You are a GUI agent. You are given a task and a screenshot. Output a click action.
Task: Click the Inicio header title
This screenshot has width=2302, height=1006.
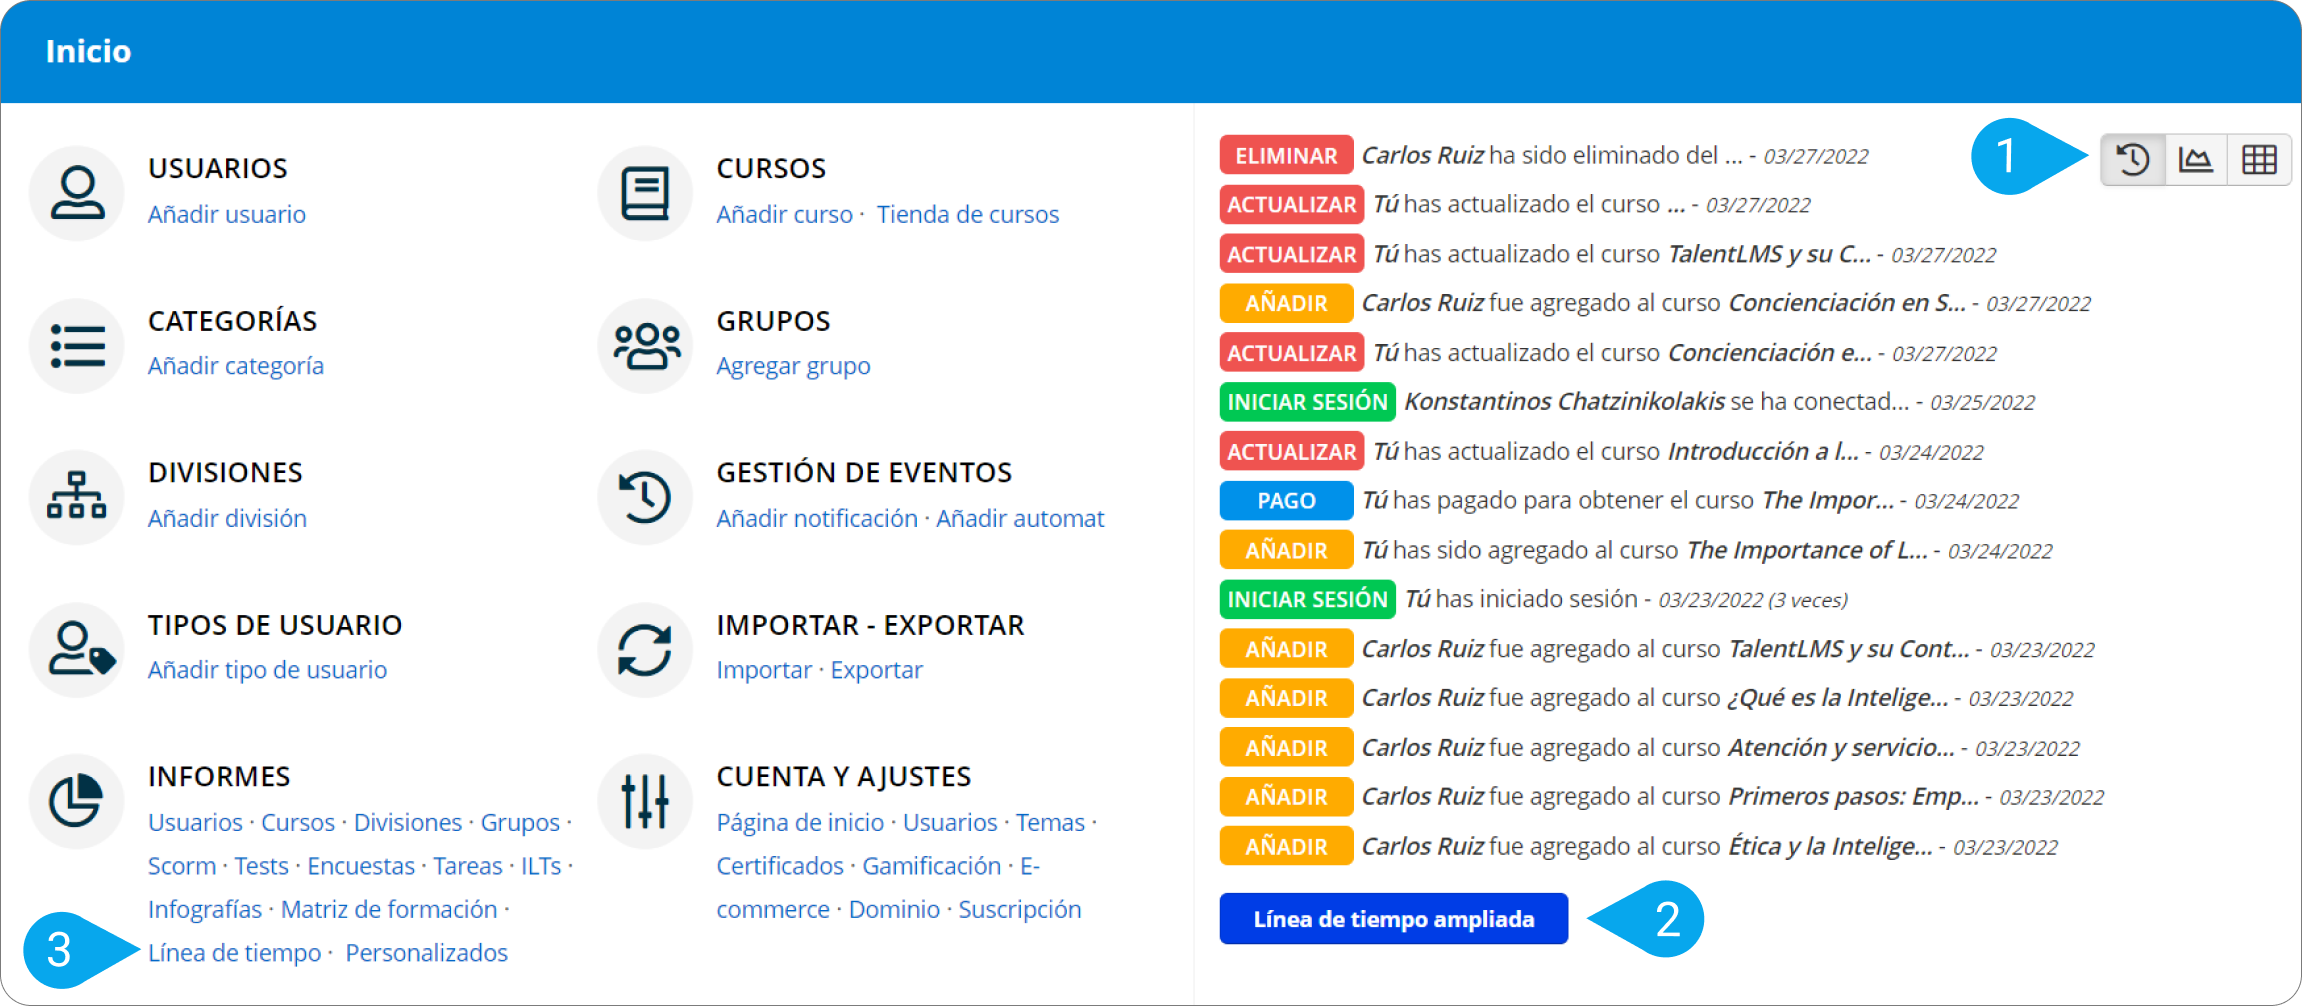tap(88, 51)
